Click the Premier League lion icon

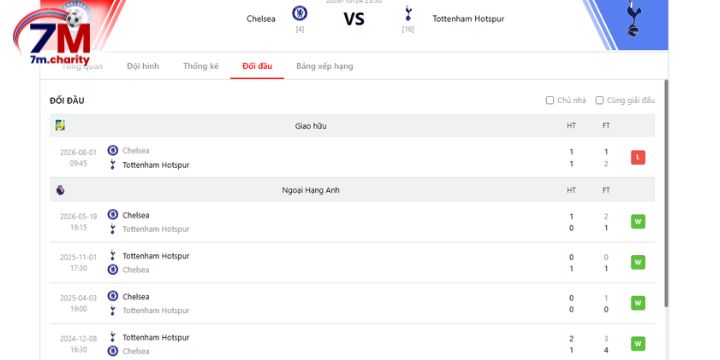pyautogui.click(x=60, y=190)
